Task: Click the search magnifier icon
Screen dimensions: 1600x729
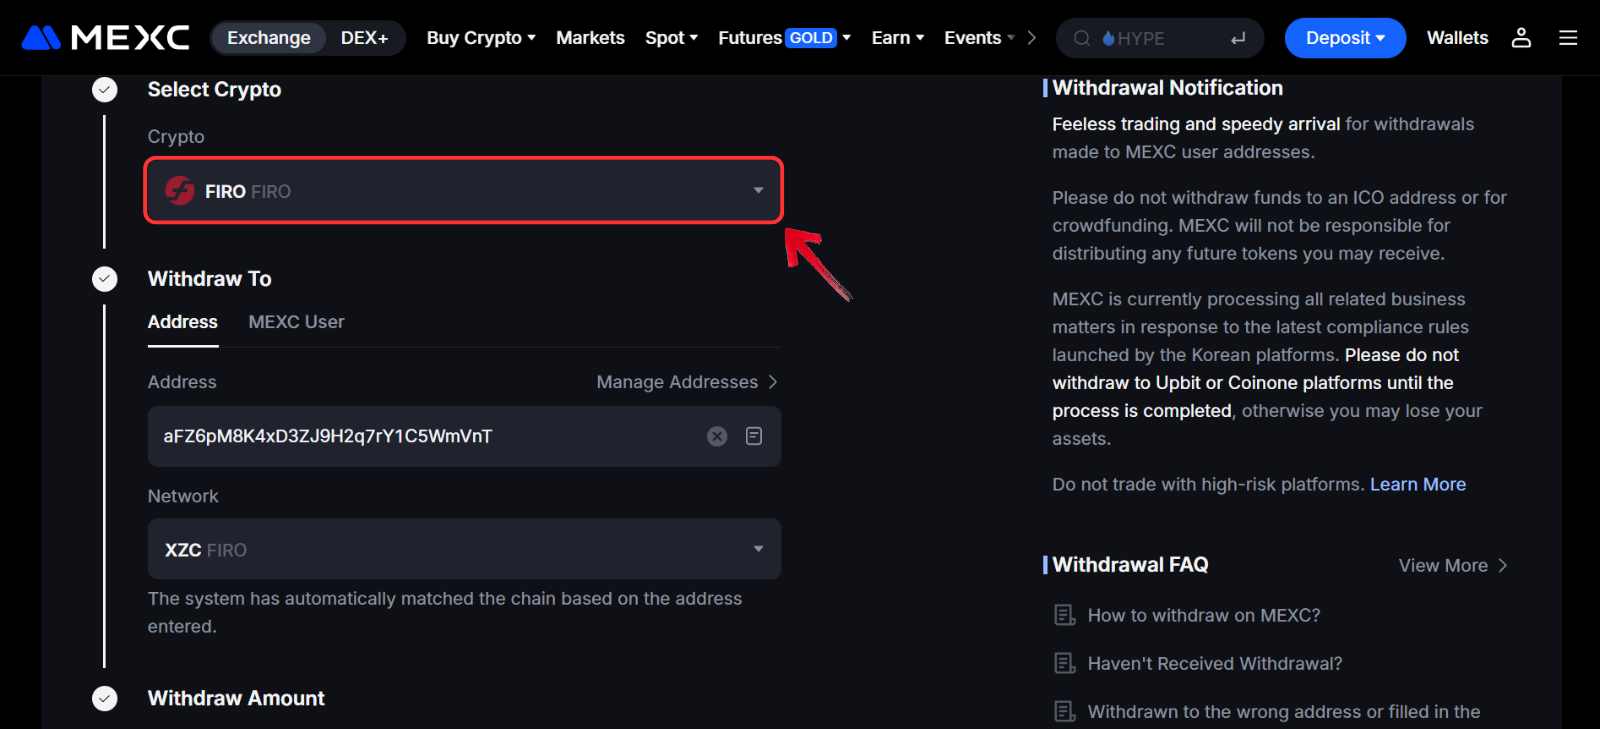Action: (1082, 38)
